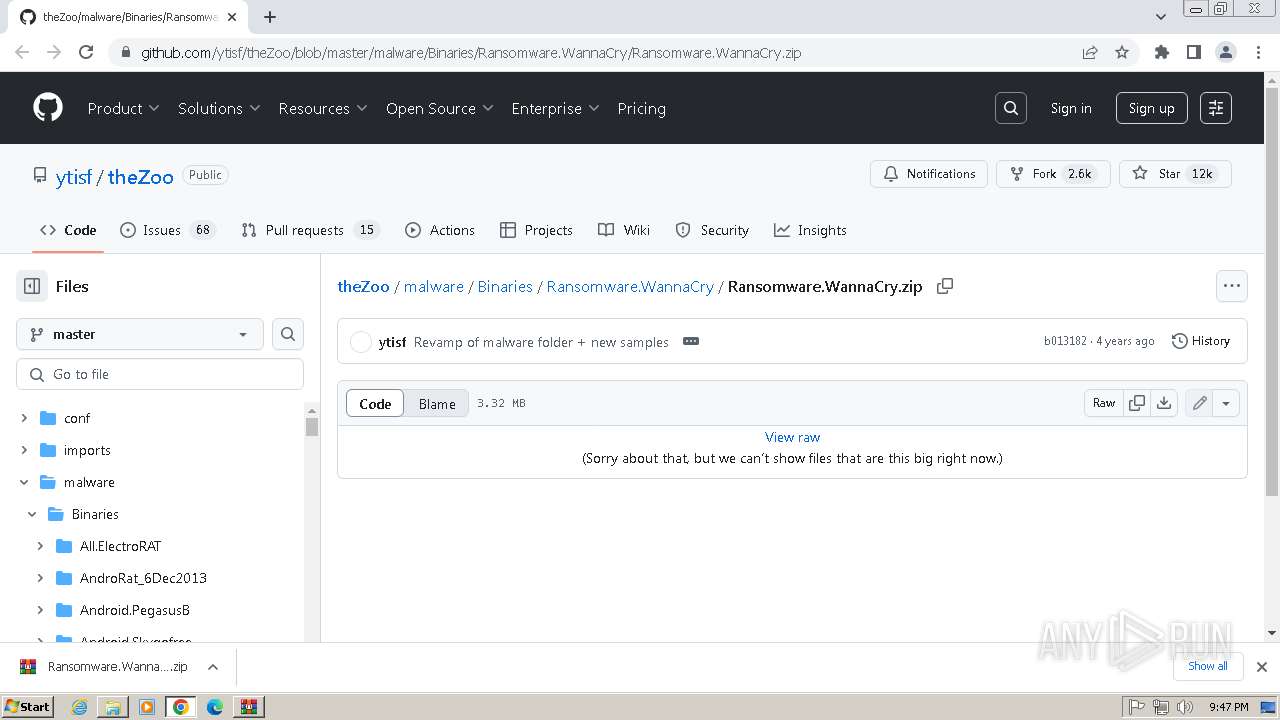Open the Code repository tab
This screenshot has width=1280, height=720.
[x=68, y=230]
